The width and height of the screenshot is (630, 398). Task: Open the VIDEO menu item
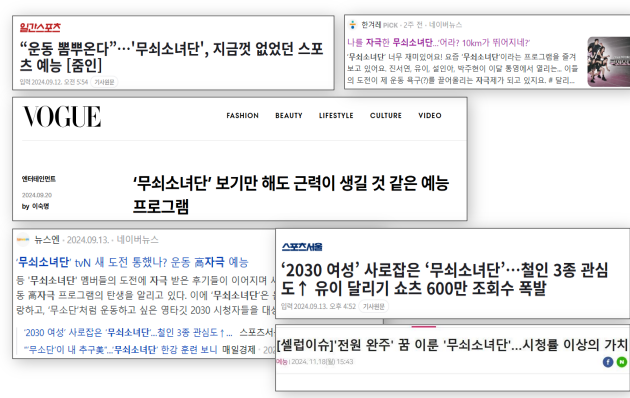click(430, 116)
